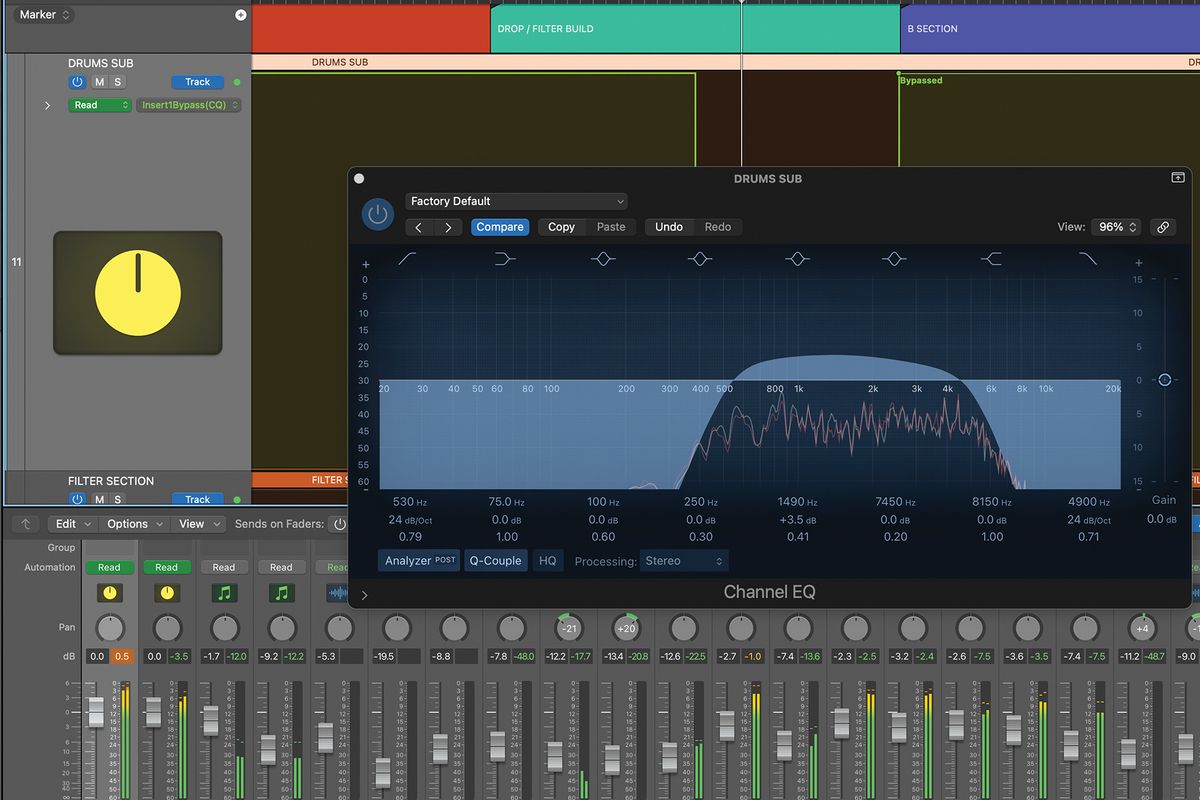Open the Processing Stereo dropdown
Screen dimensions: 1200x800
(x=684, y=561)
